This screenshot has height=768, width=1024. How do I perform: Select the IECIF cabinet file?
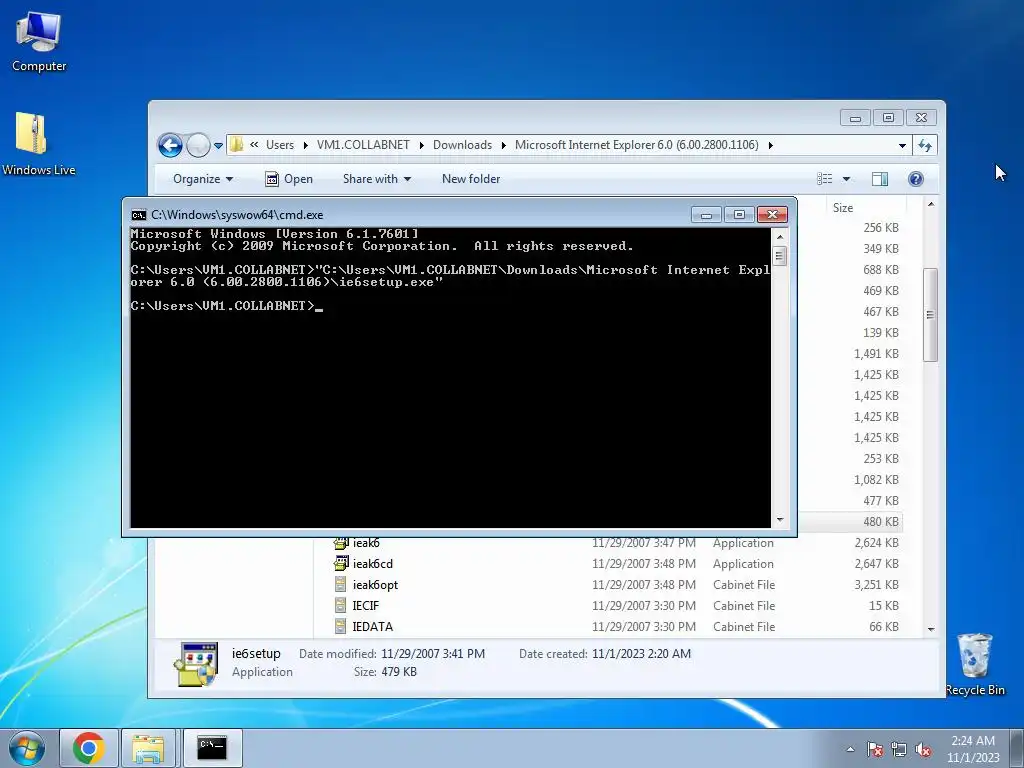tap(366, 605)
